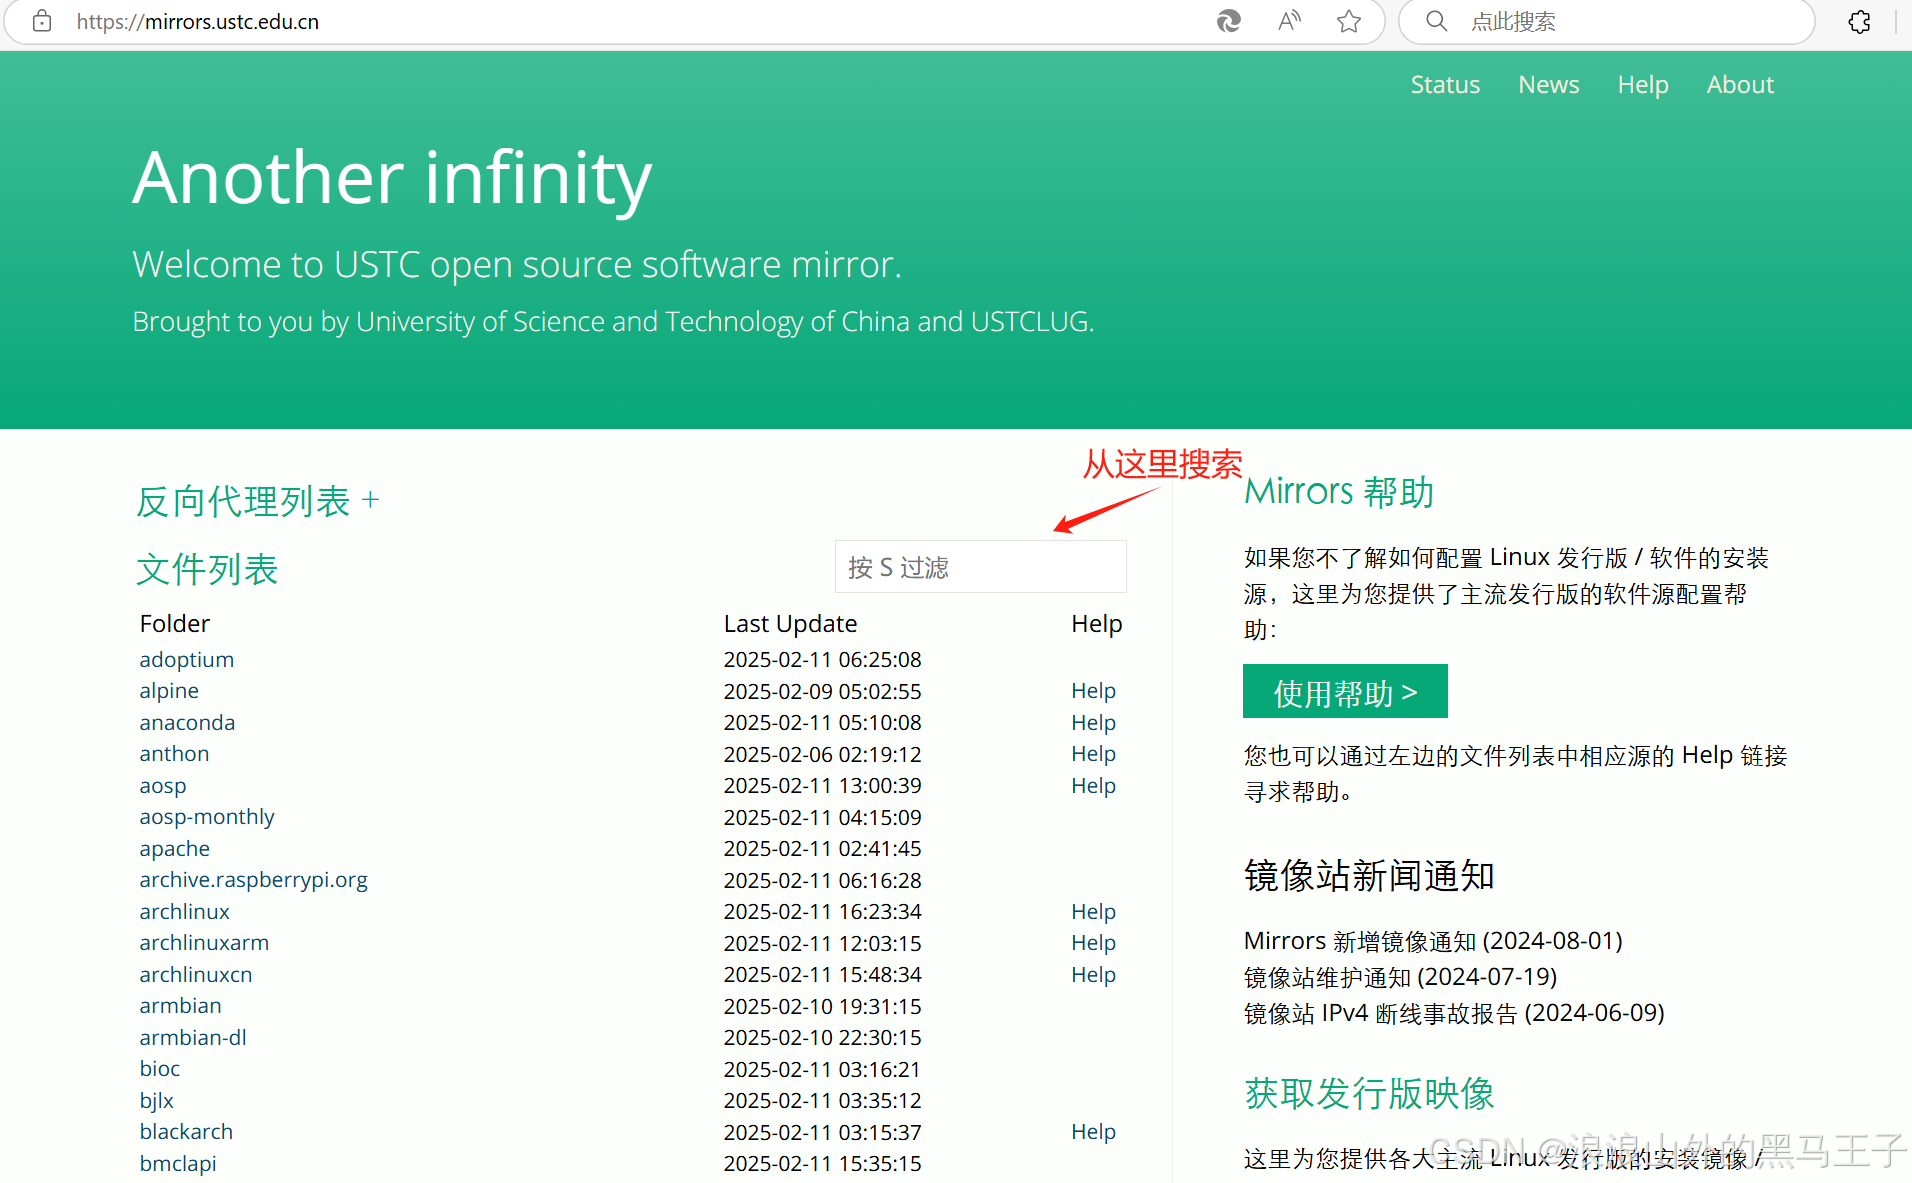Open Help link in the archlinux row

pos(1093,912)
